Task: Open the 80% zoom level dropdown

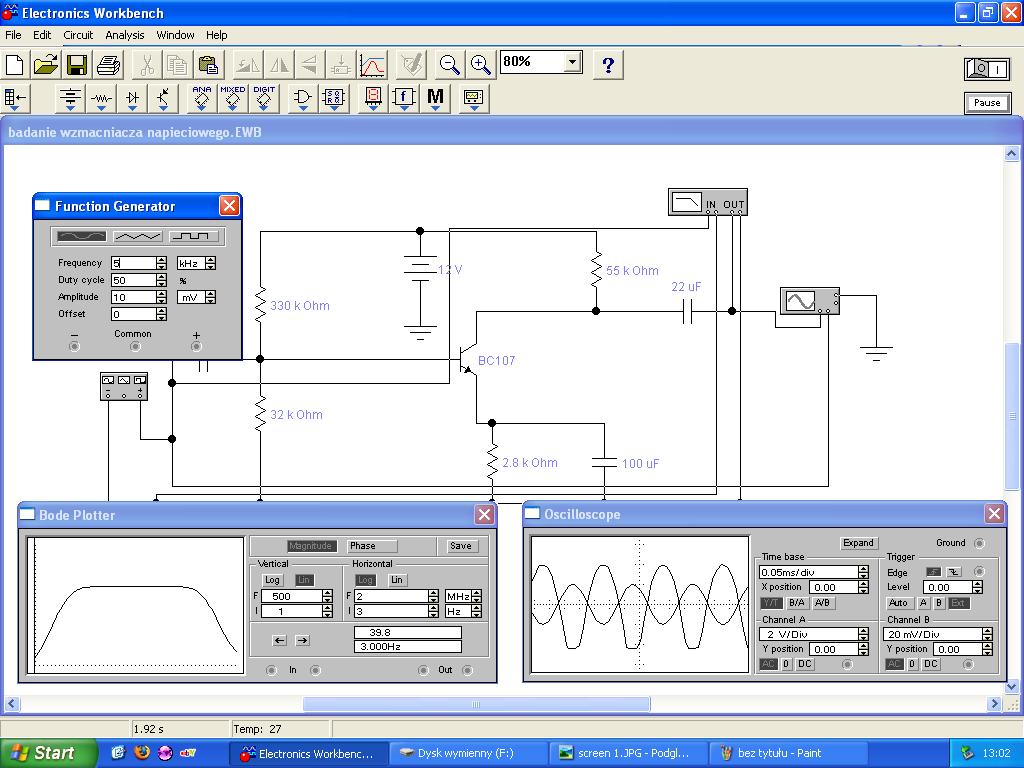Action: (572, 63)
